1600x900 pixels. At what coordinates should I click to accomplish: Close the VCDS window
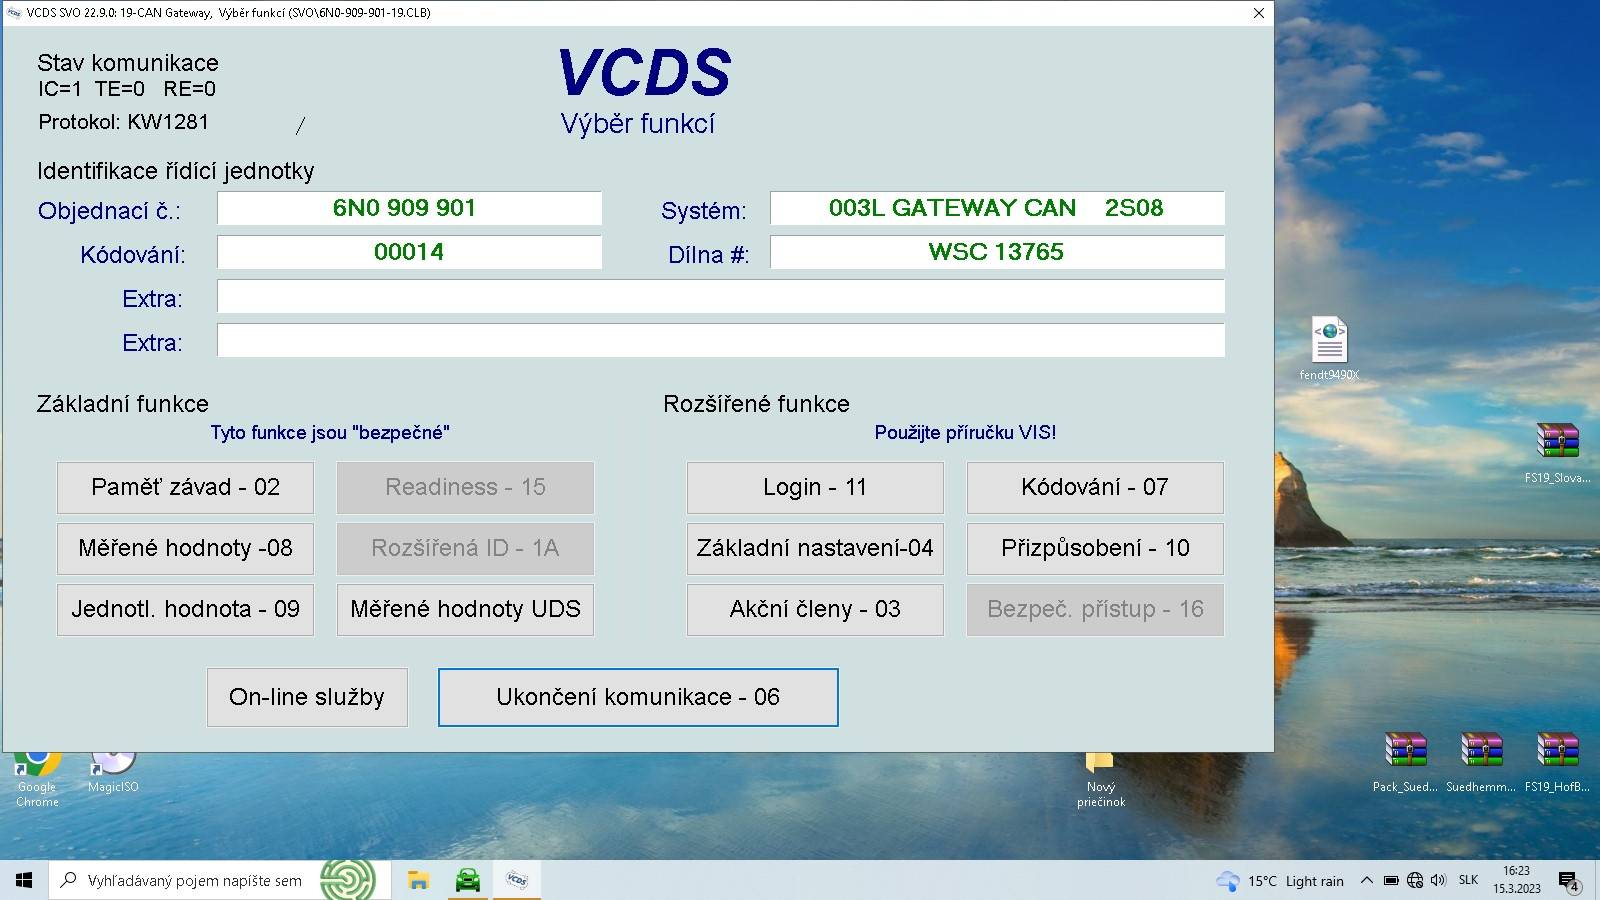[x=1259, y=13]
